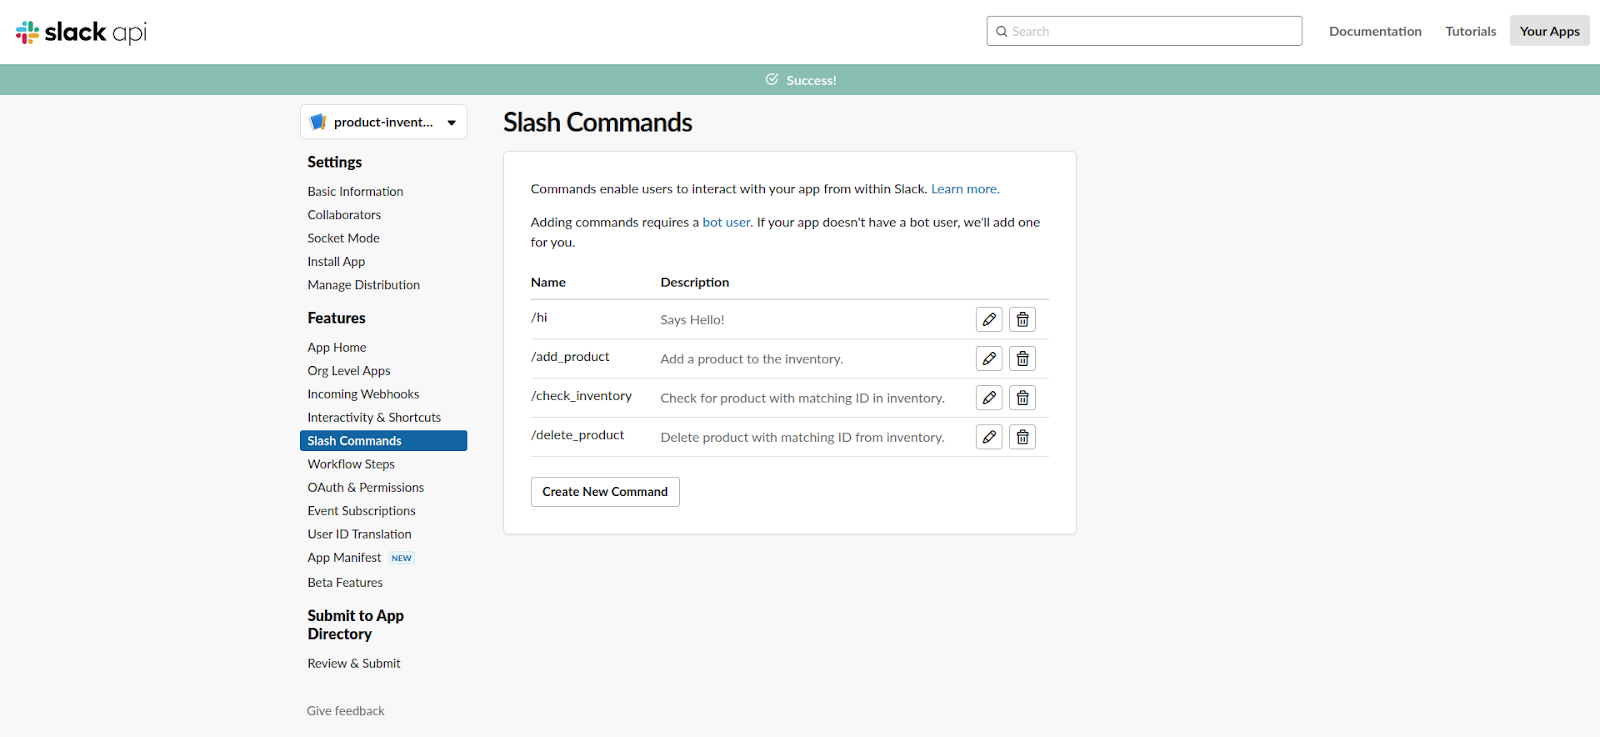Open the Your Apps tab

pos(1549,31)
